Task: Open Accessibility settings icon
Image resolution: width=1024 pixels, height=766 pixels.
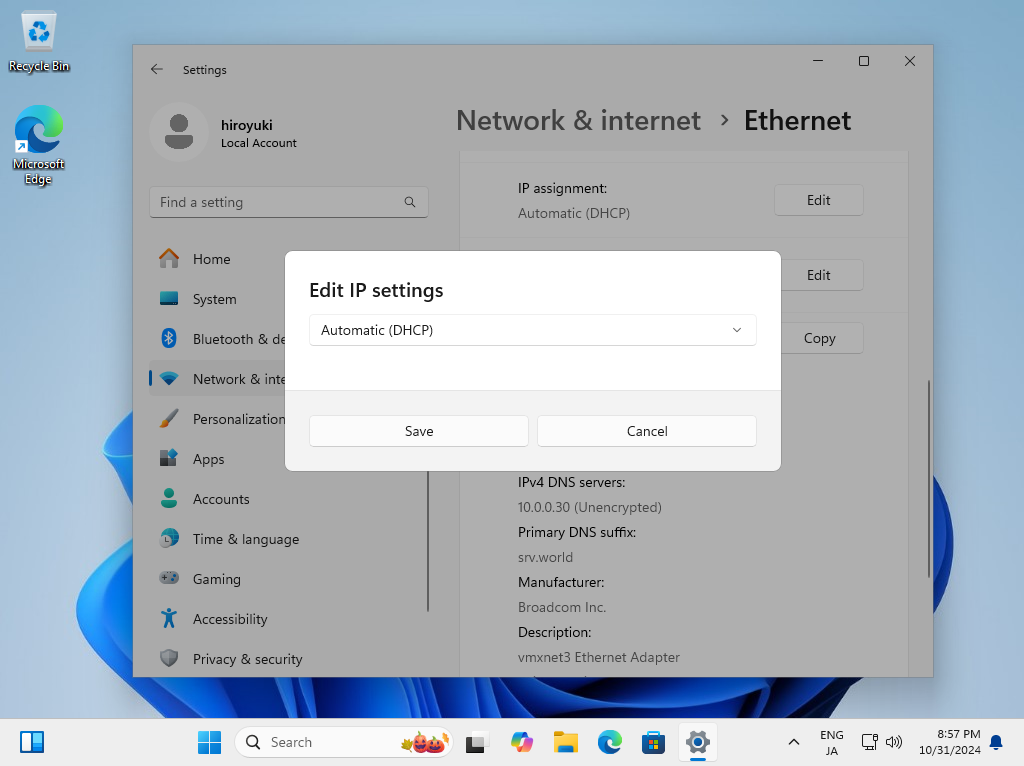Action: [170, 619]
